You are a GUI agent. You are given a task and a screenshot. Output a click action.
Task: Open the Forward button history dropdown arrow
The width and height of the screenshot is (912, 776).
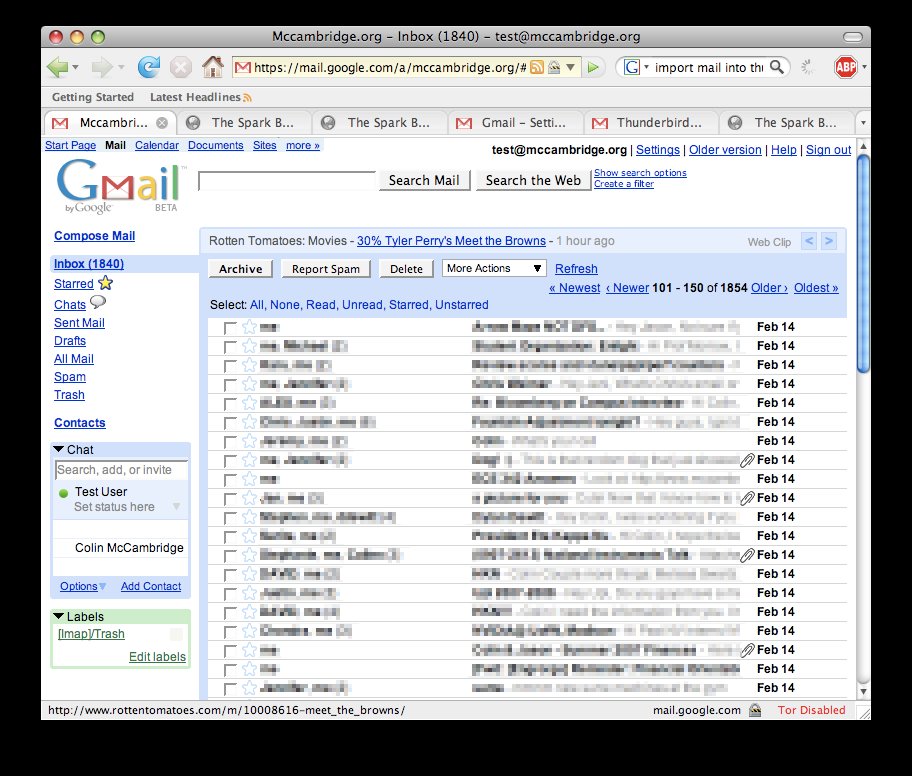(121, 67)
